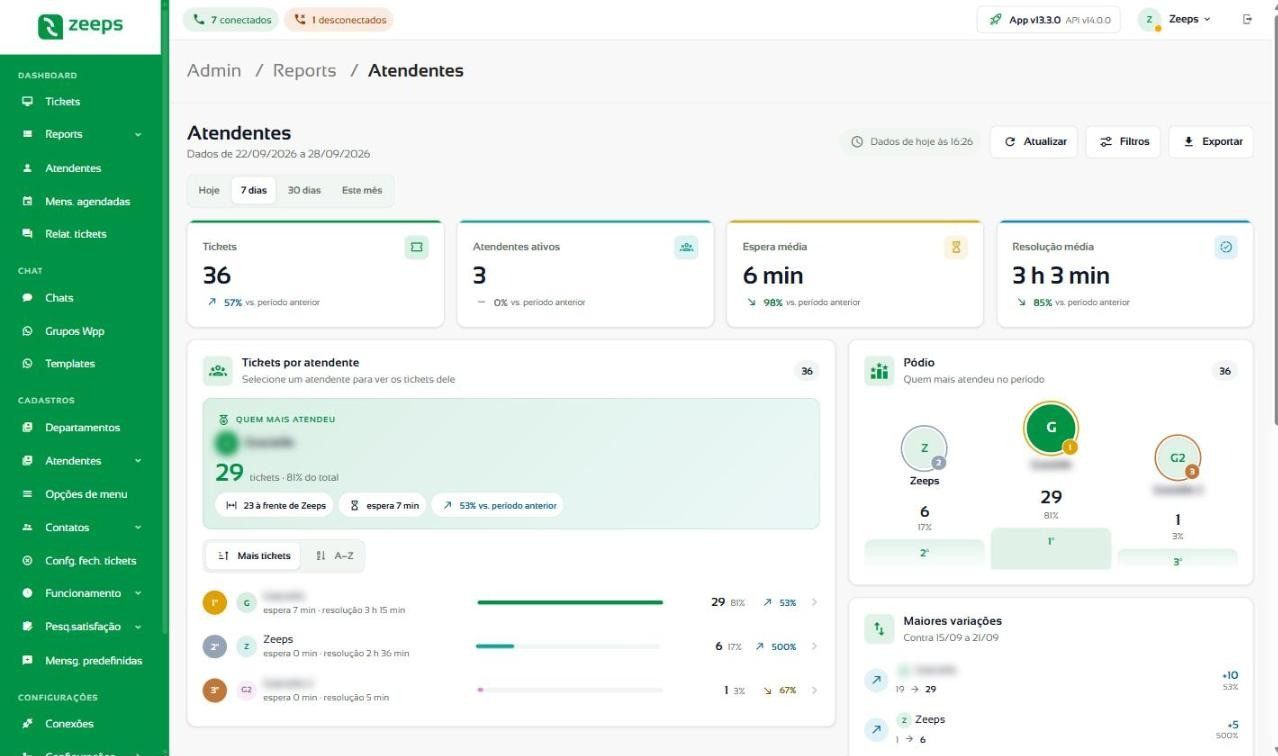Image resolution: width=1278 pixels, height=756 pixels.
Task: Click the logout icon in the top bar
Action: pos(1247,19)
